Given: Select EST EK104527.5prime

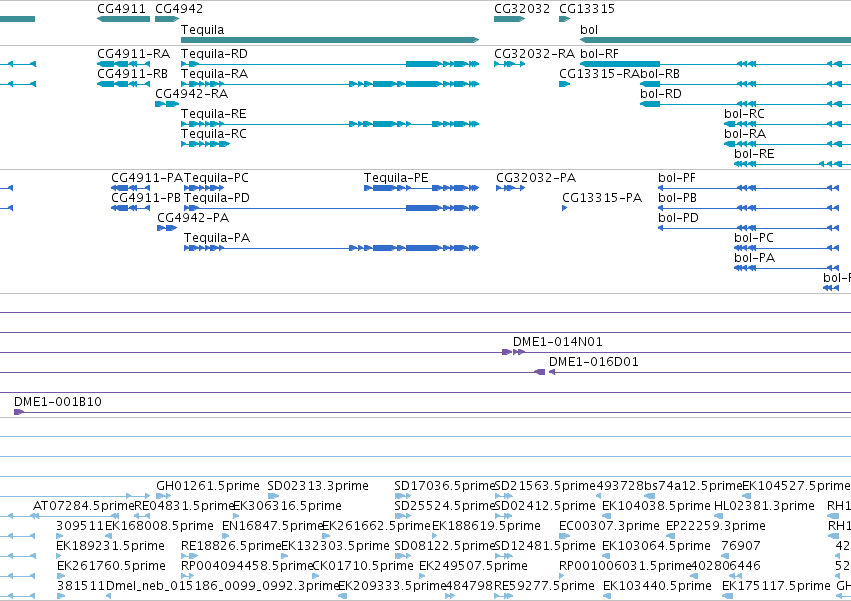Looking at the screenshot, I should click(x=796, y=486).
